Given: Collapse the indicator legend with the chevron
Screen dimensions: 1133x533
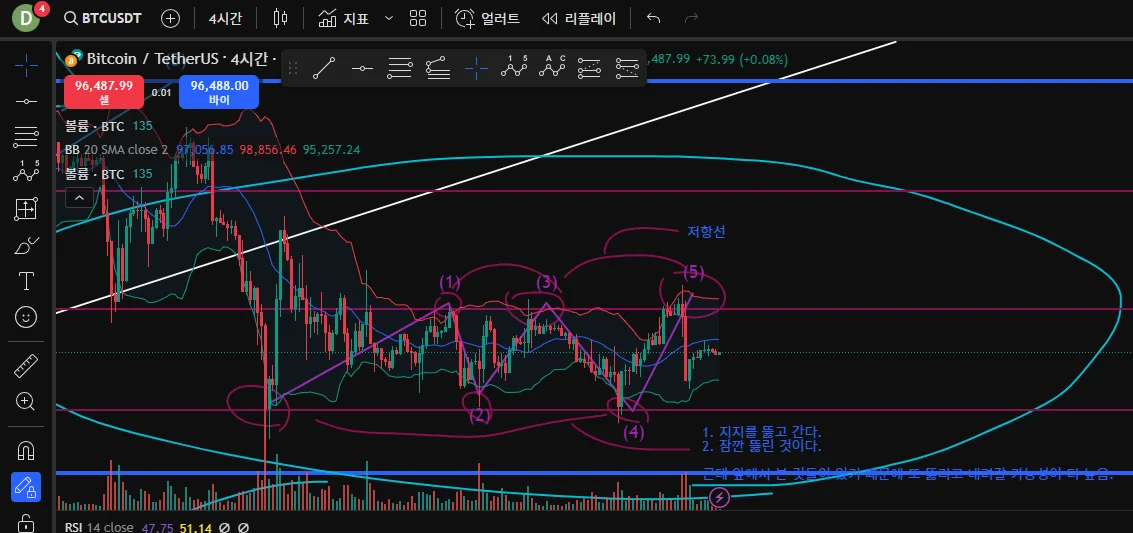Looking at the screenshot, I should click(x=79, y=196).
